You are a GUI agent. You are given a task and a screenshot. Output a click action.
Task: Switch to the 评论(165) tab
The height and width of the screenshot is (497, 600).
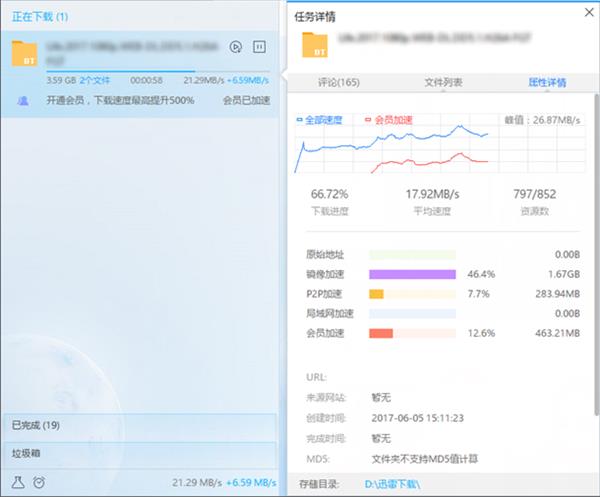(x=338, y=82)
